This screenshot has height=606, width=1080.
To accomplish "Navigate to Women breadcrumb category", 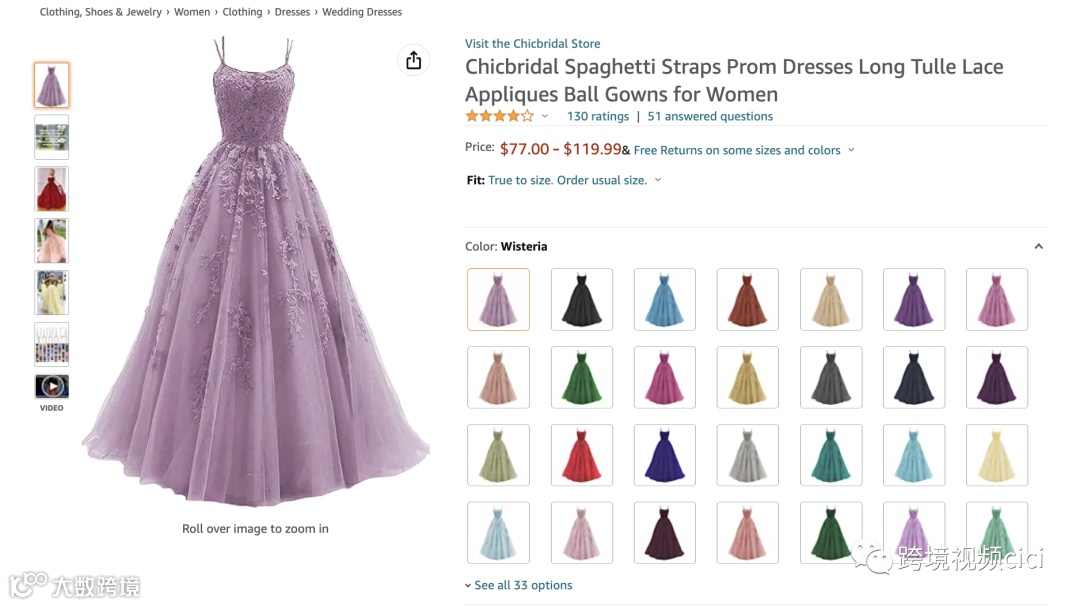I will pos(192,12).
